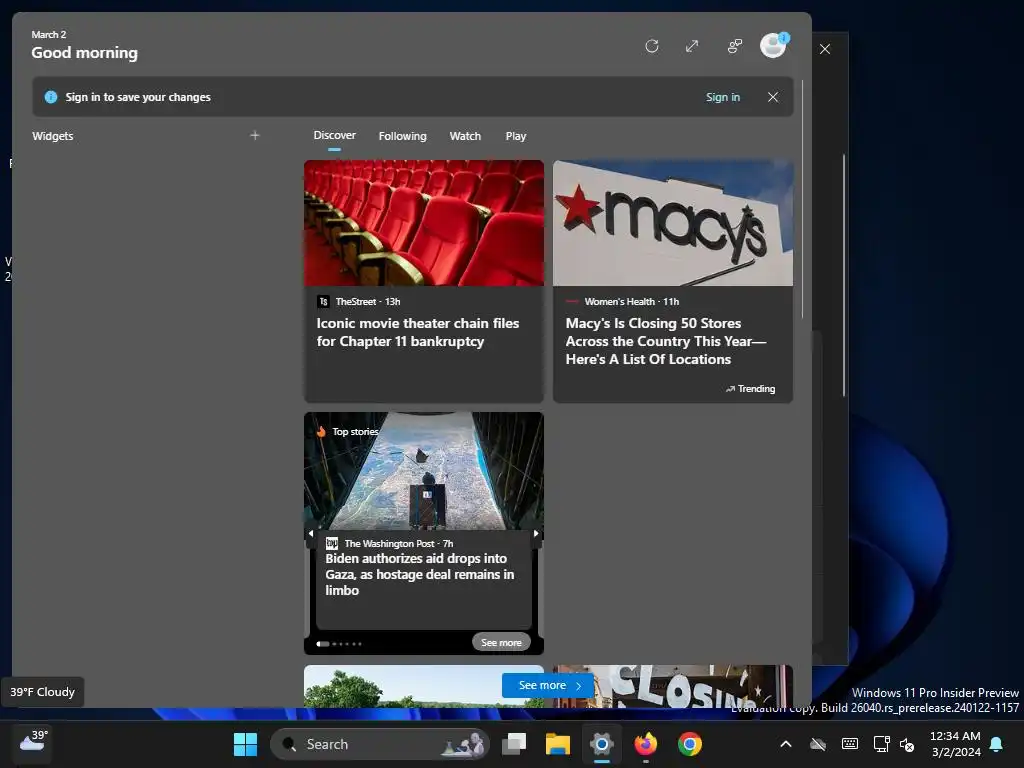
Task: Dismiss the sign-in banner
Action: [773, 97]
